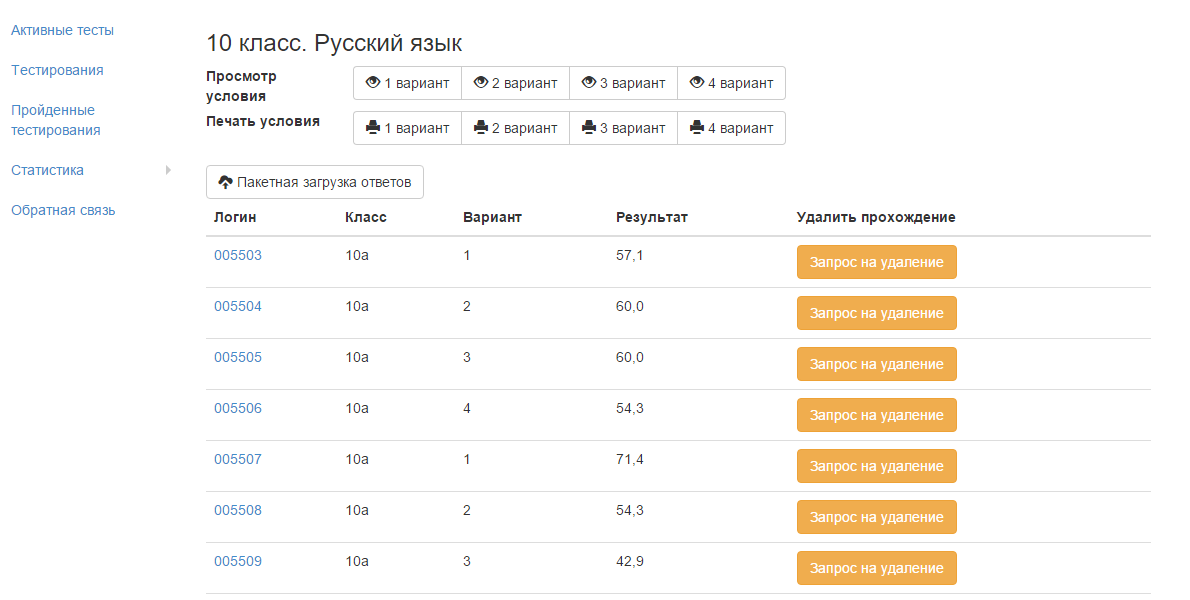Expand the Статистика submenu arrow
This screenshot has width=1190, height=600.
(x=168, y=170)
